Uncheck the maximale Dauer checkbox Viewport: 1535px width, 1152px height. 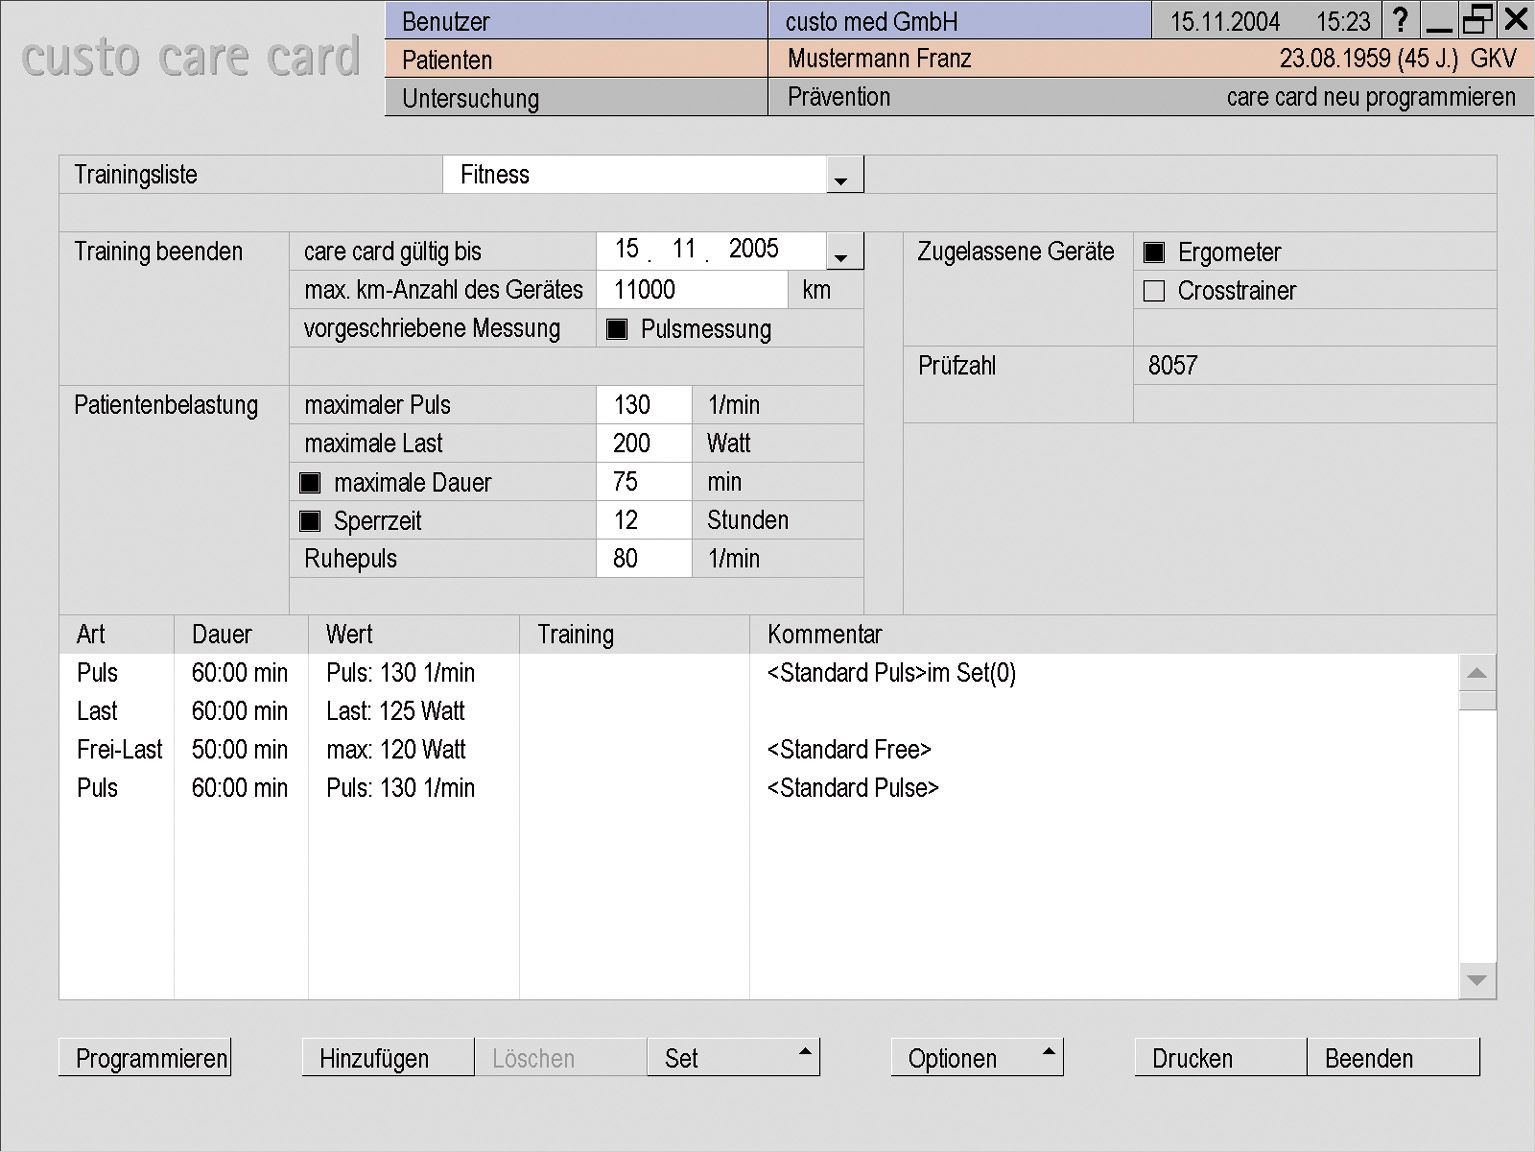point(310,483)
